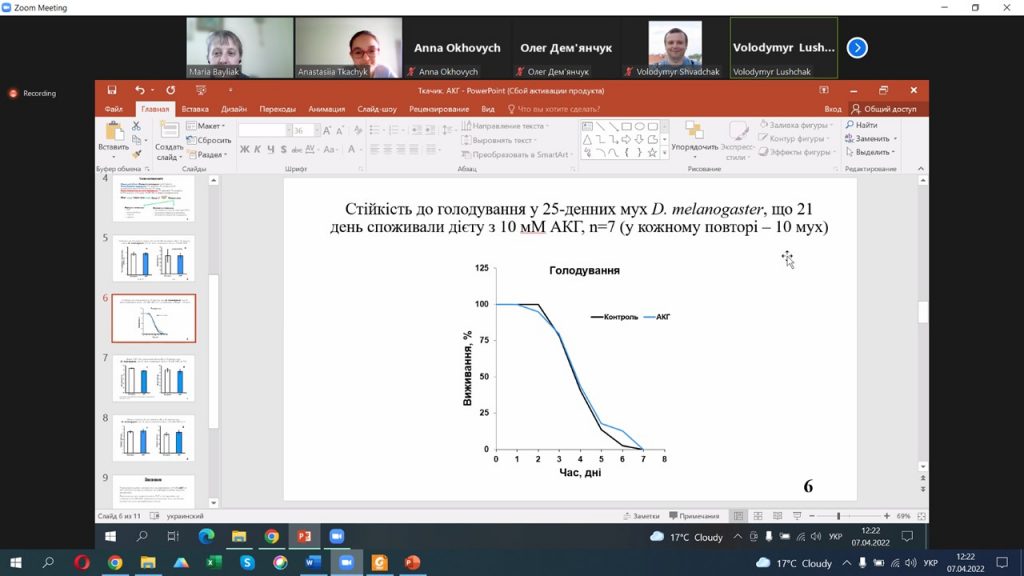The width and height of the screenshot is (1024, 576).
Task: Switch to slide sorter view icon
Action: coord(758,516)
